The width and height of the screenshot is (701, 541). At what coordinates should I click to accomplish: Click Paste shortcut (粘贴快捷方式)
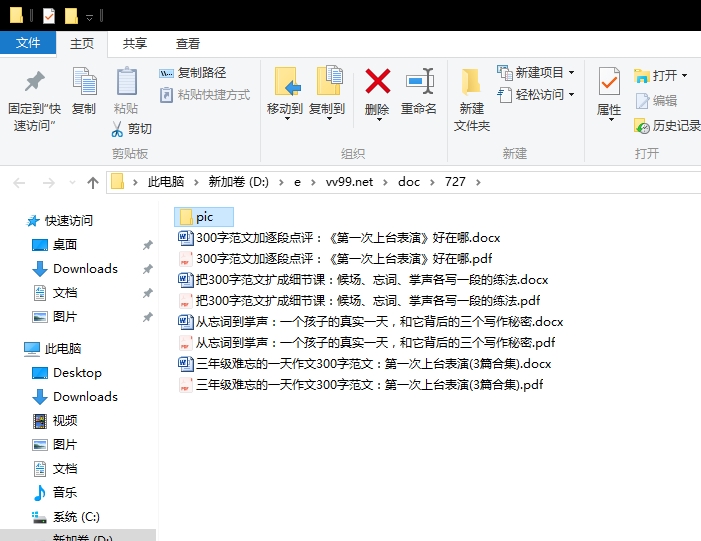205,95
